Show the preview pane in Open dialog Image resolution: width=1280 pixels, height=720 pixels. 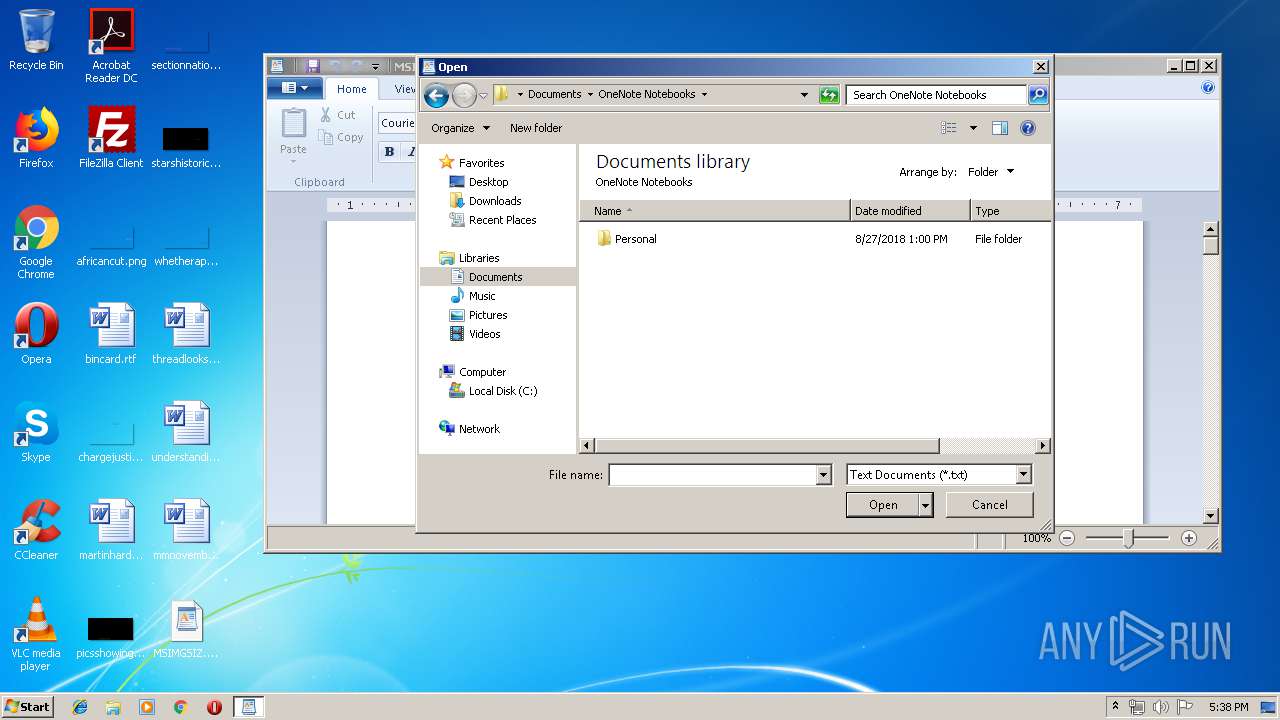(1000, 128)
